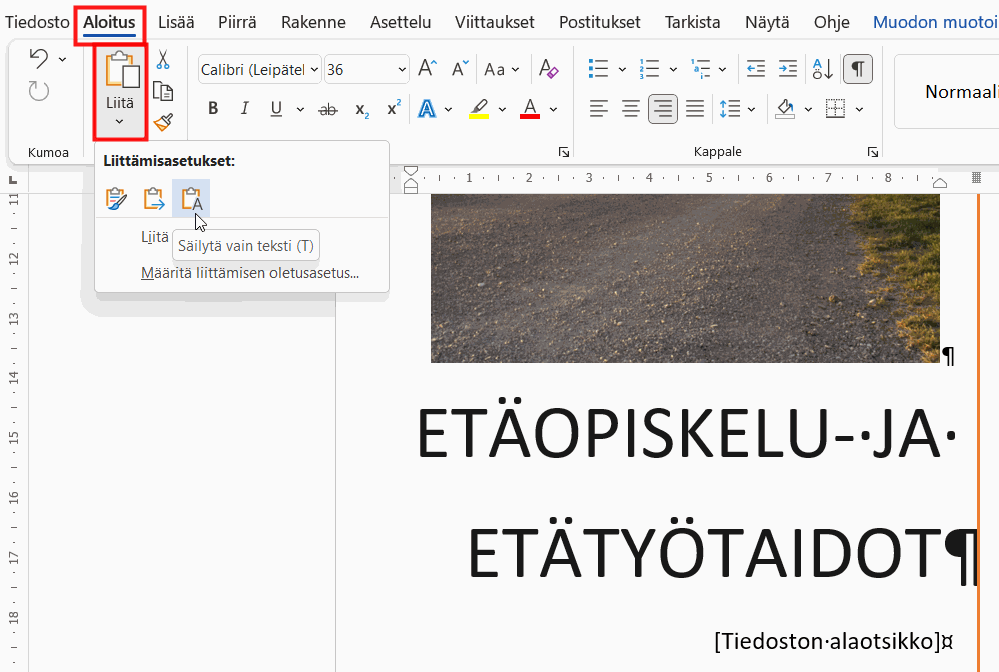Click the Tiedoston alaotsikko placeholder
Image resolution: width=999 pixels, height=672 pixels.
coord(828,641)
